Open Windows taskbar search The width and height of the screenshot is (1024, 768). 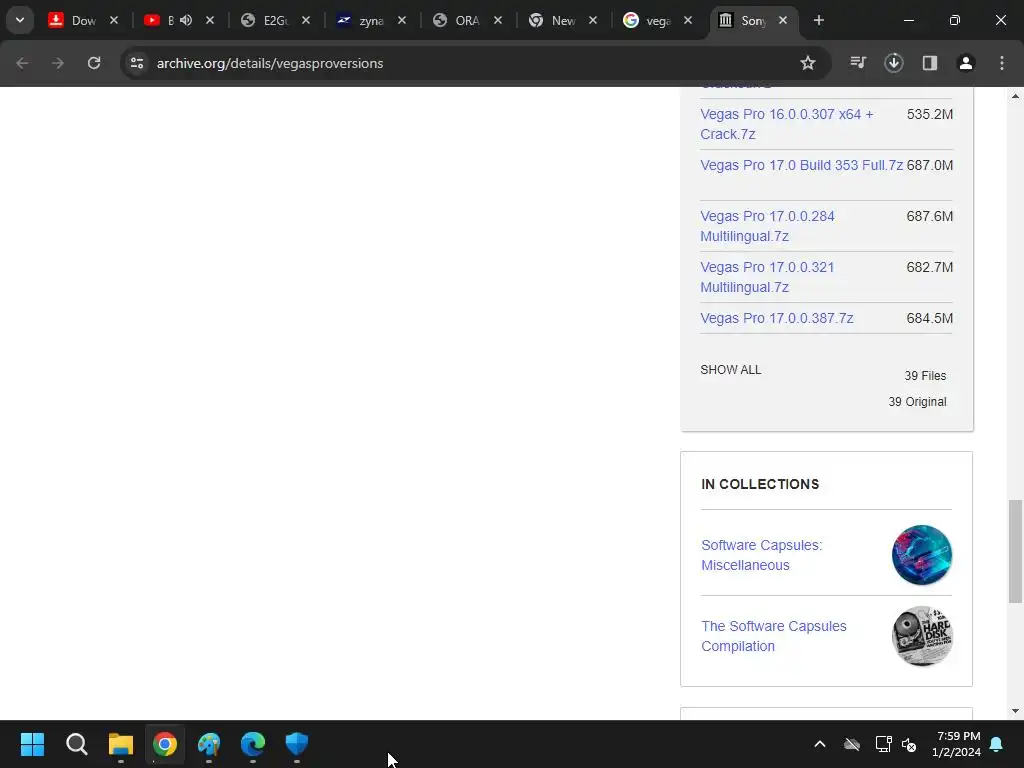coord(76,744)
